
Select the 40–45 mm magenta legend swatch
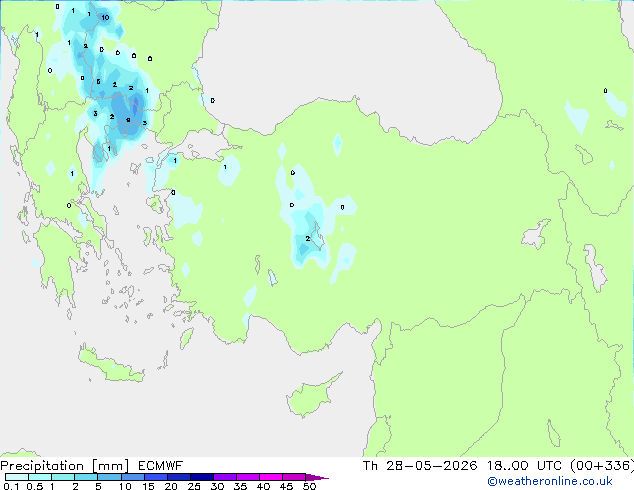[271, 477]
